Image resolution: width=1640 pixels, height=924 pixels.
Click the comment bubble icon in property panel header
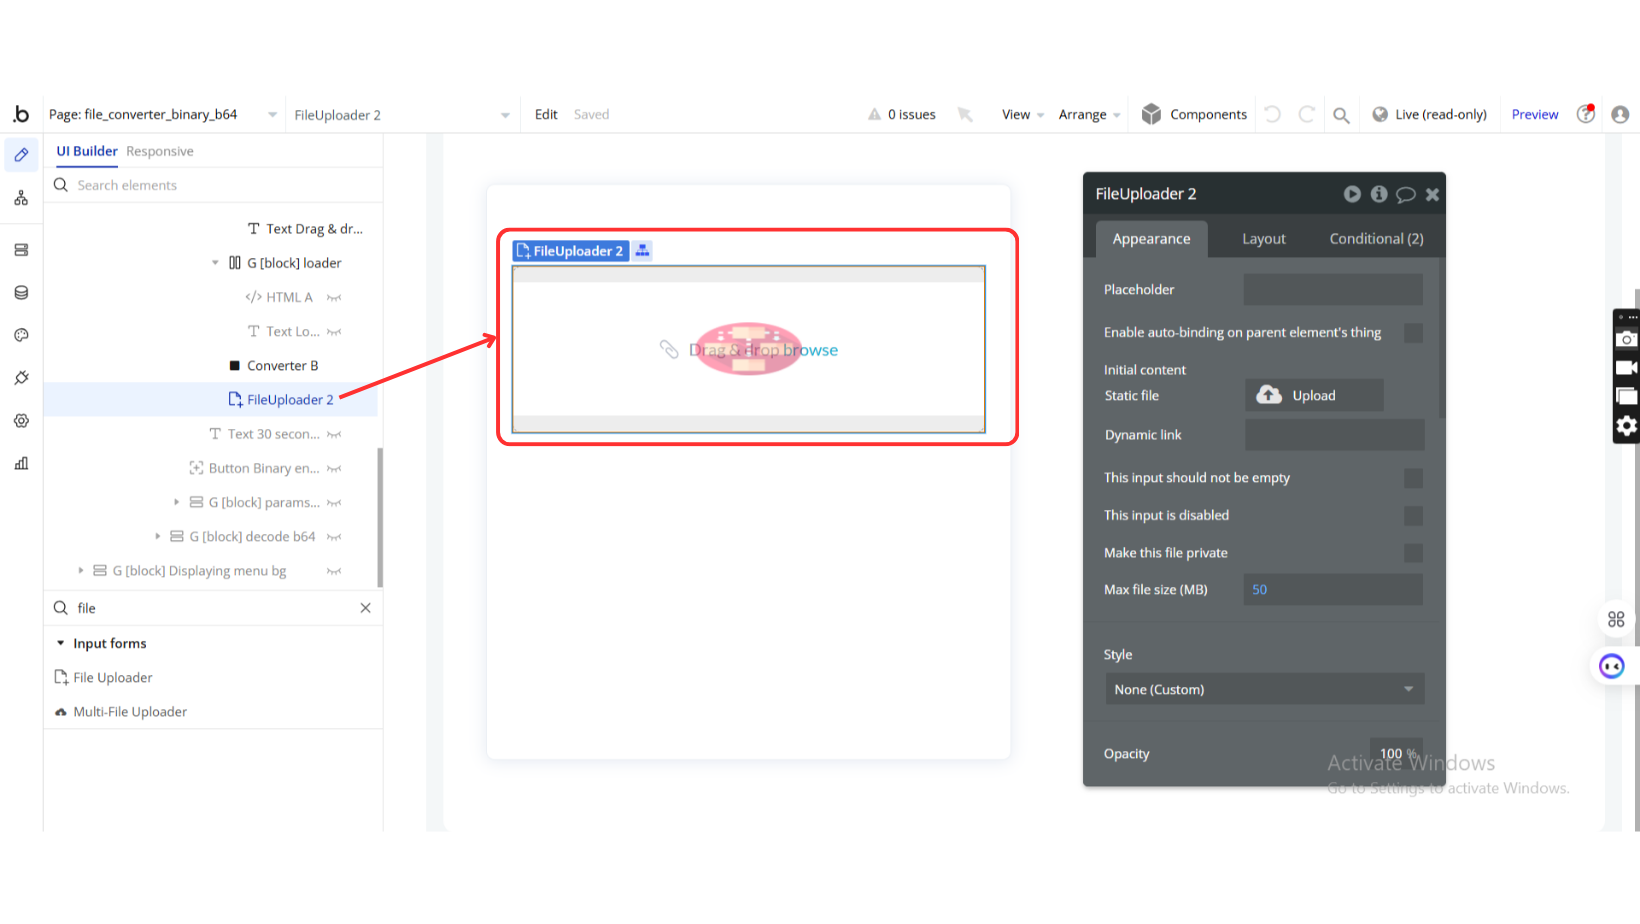click(x=1406, y=194)
